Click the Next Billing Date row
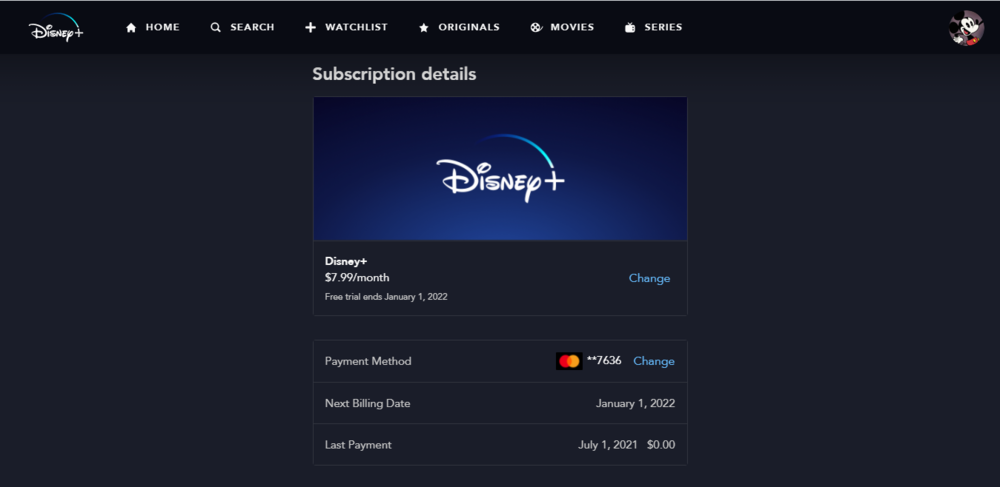Screen dimensions: 1000x487 [500, 403]
